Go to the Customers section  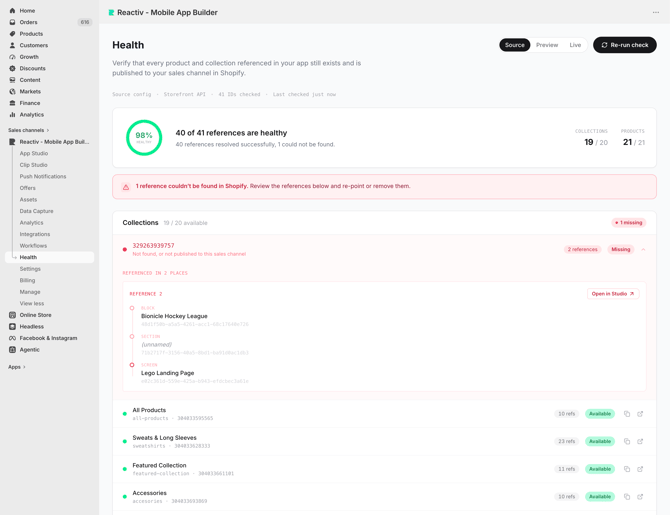34,45
